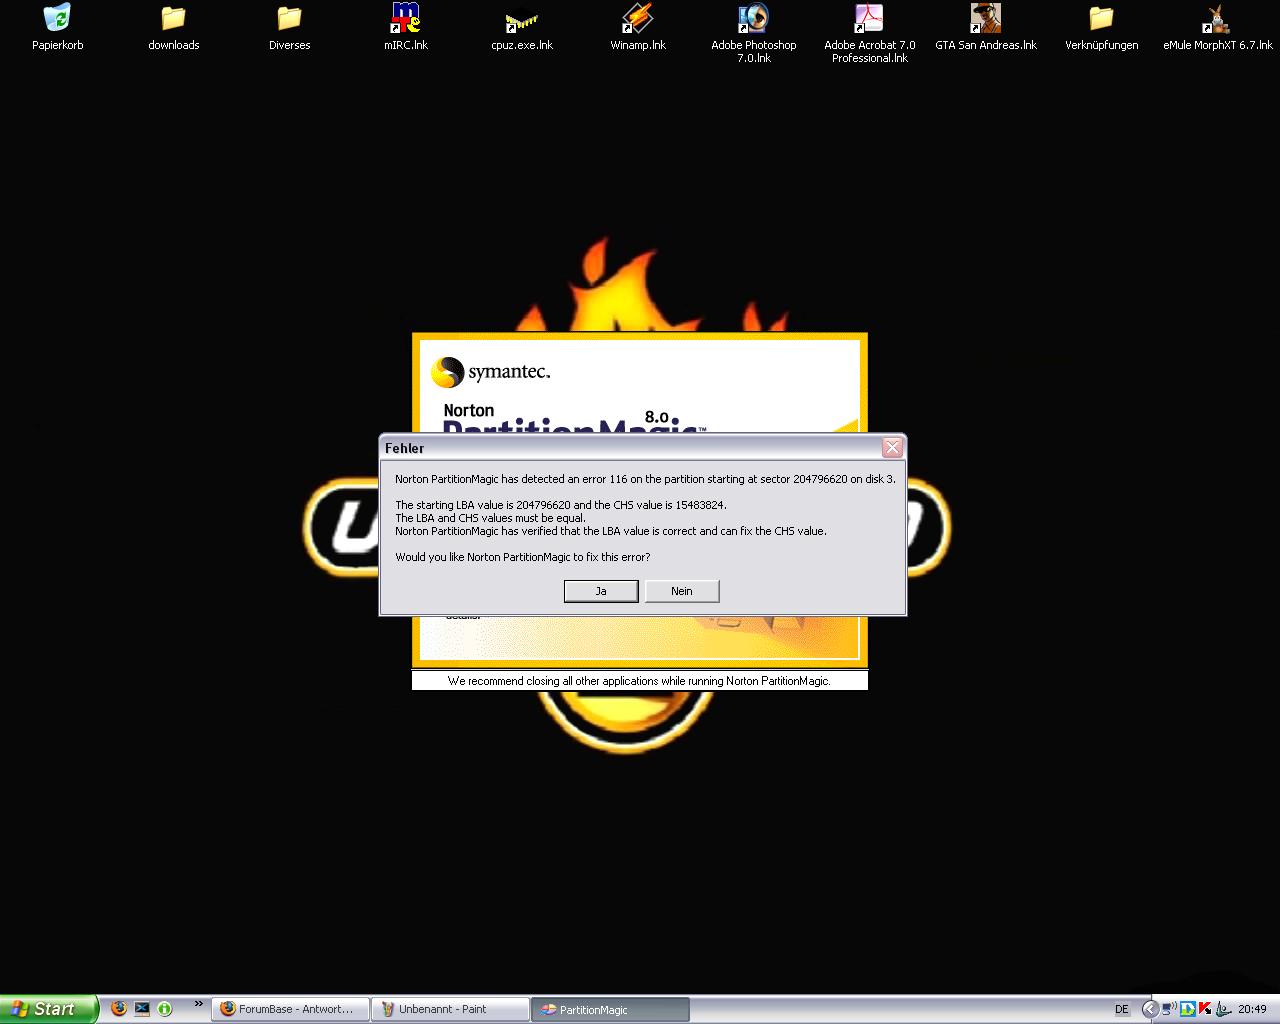Click the green quick launch icon
This screenshot has width=1280, height=1024.
coord(165,1009)
